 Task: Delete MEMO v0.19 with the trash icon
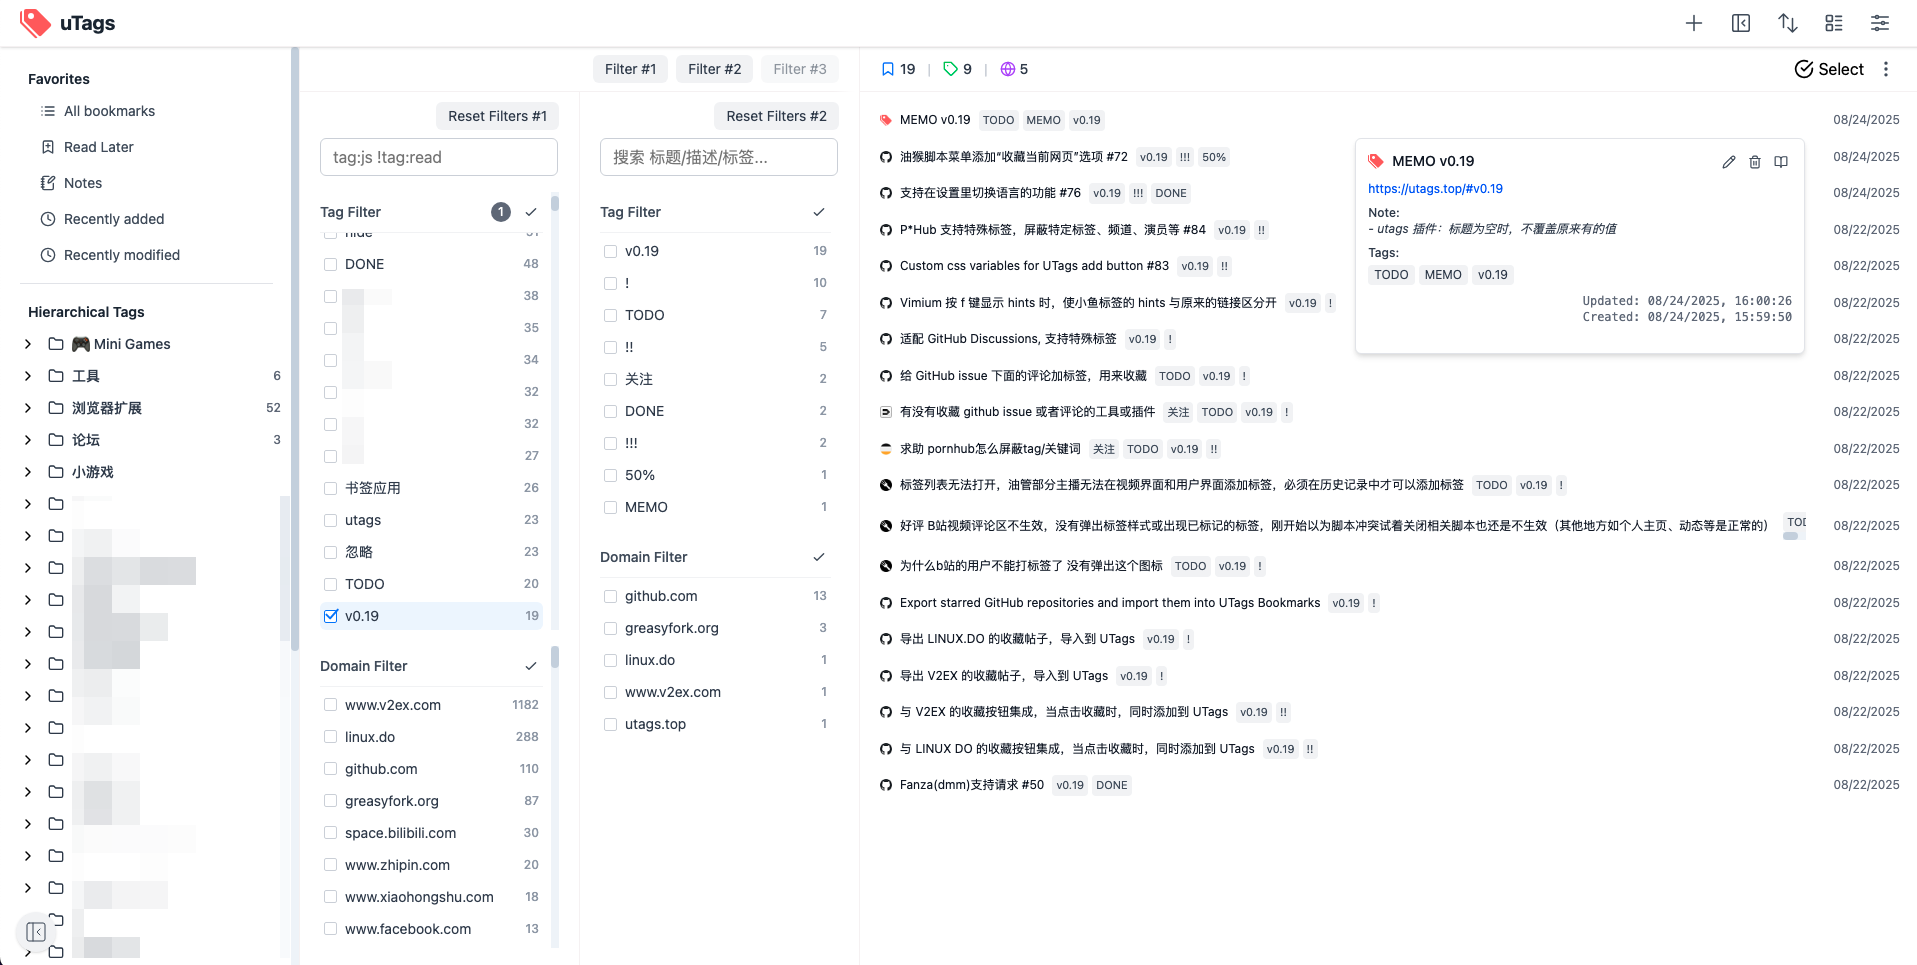coord(1755,162)
